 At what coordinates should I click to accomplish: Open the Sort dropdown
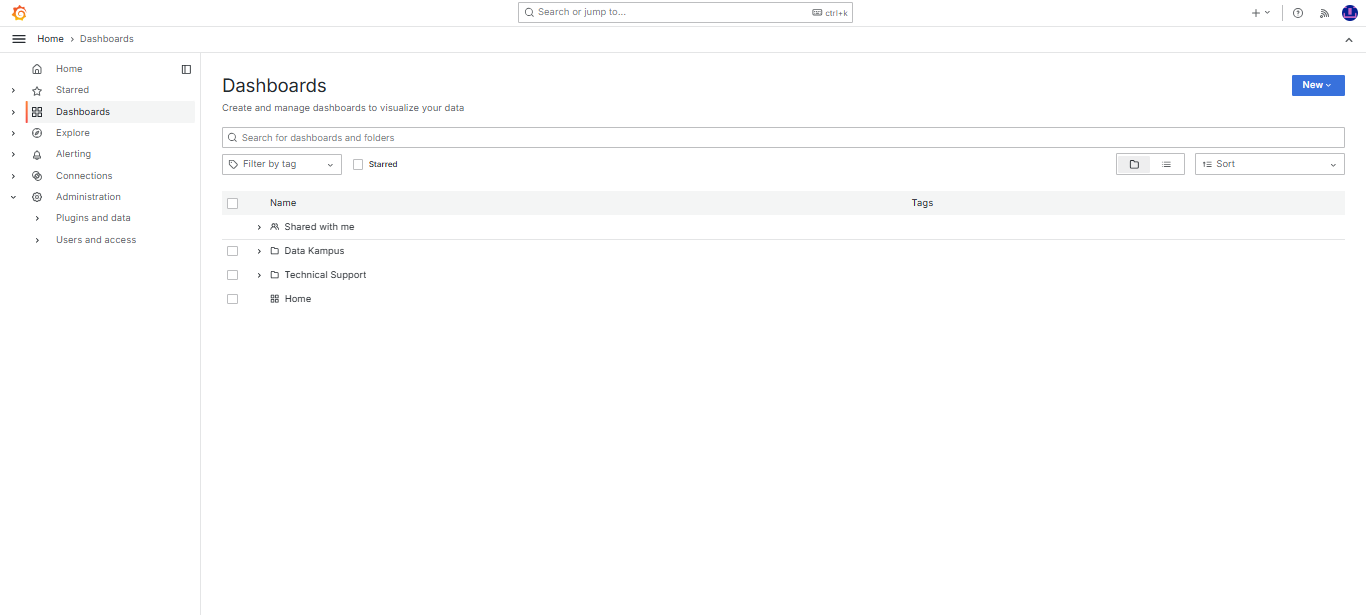tap(1269, 164)
